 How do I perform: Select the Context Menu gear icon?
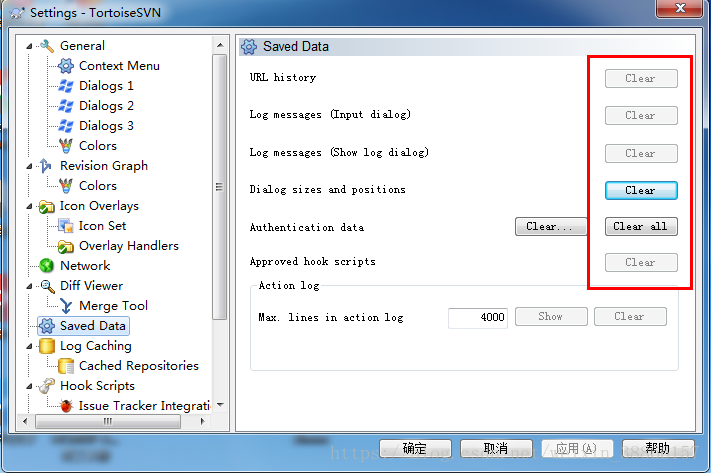(x=66, y=66)
